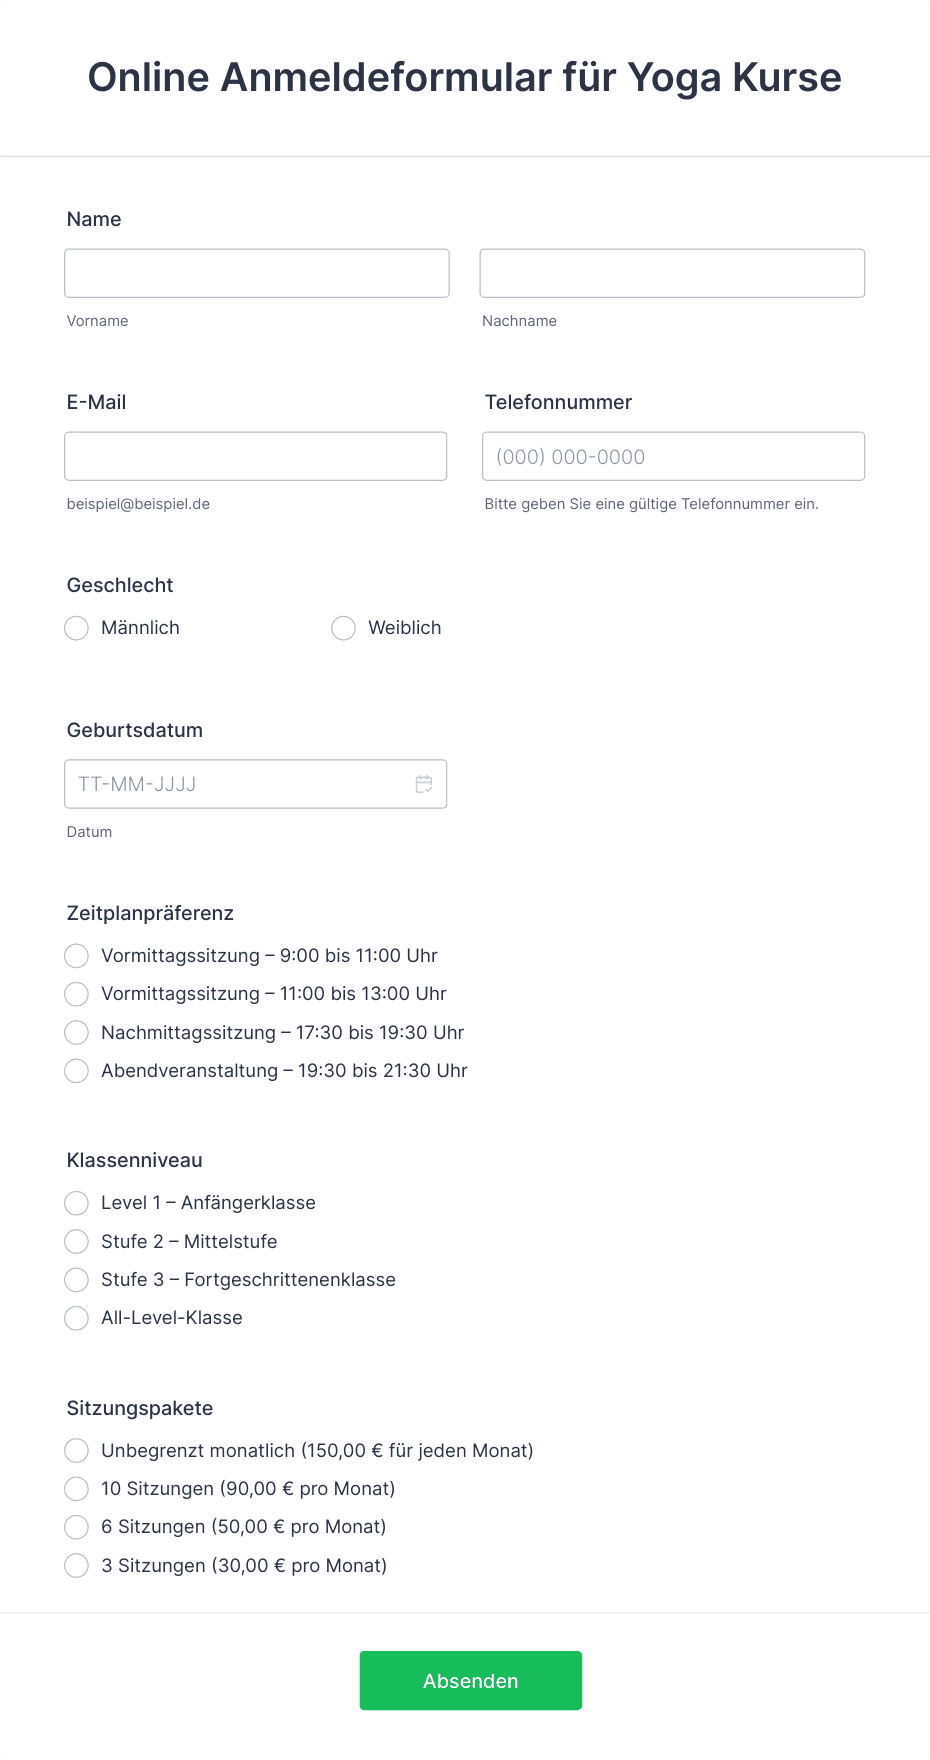Choose Vormittagssitzung 11:00 bis 13:00 Uhr

point(76,994)
